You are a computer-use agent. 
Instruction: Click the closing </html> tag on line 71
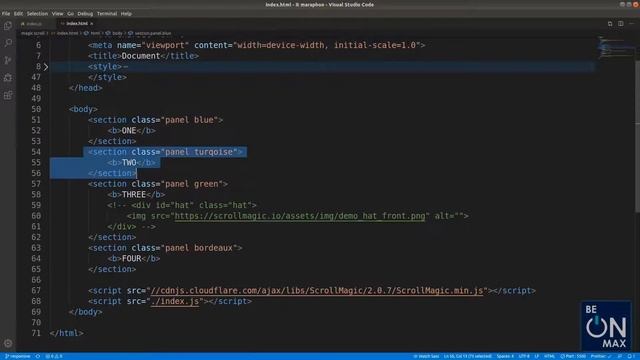pos(67,333)
